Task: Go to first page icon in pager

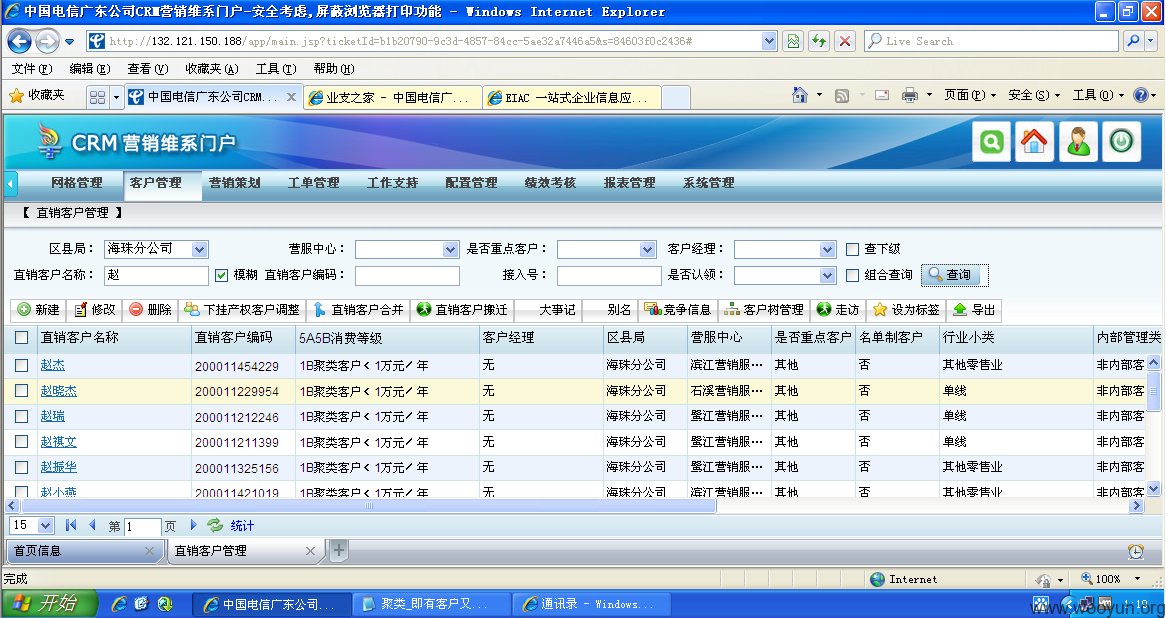Action: [x=71, y=525]
